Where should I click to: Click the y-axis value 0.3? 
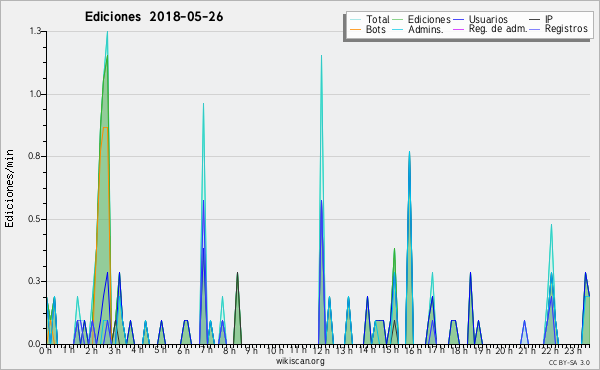point(35,281)
